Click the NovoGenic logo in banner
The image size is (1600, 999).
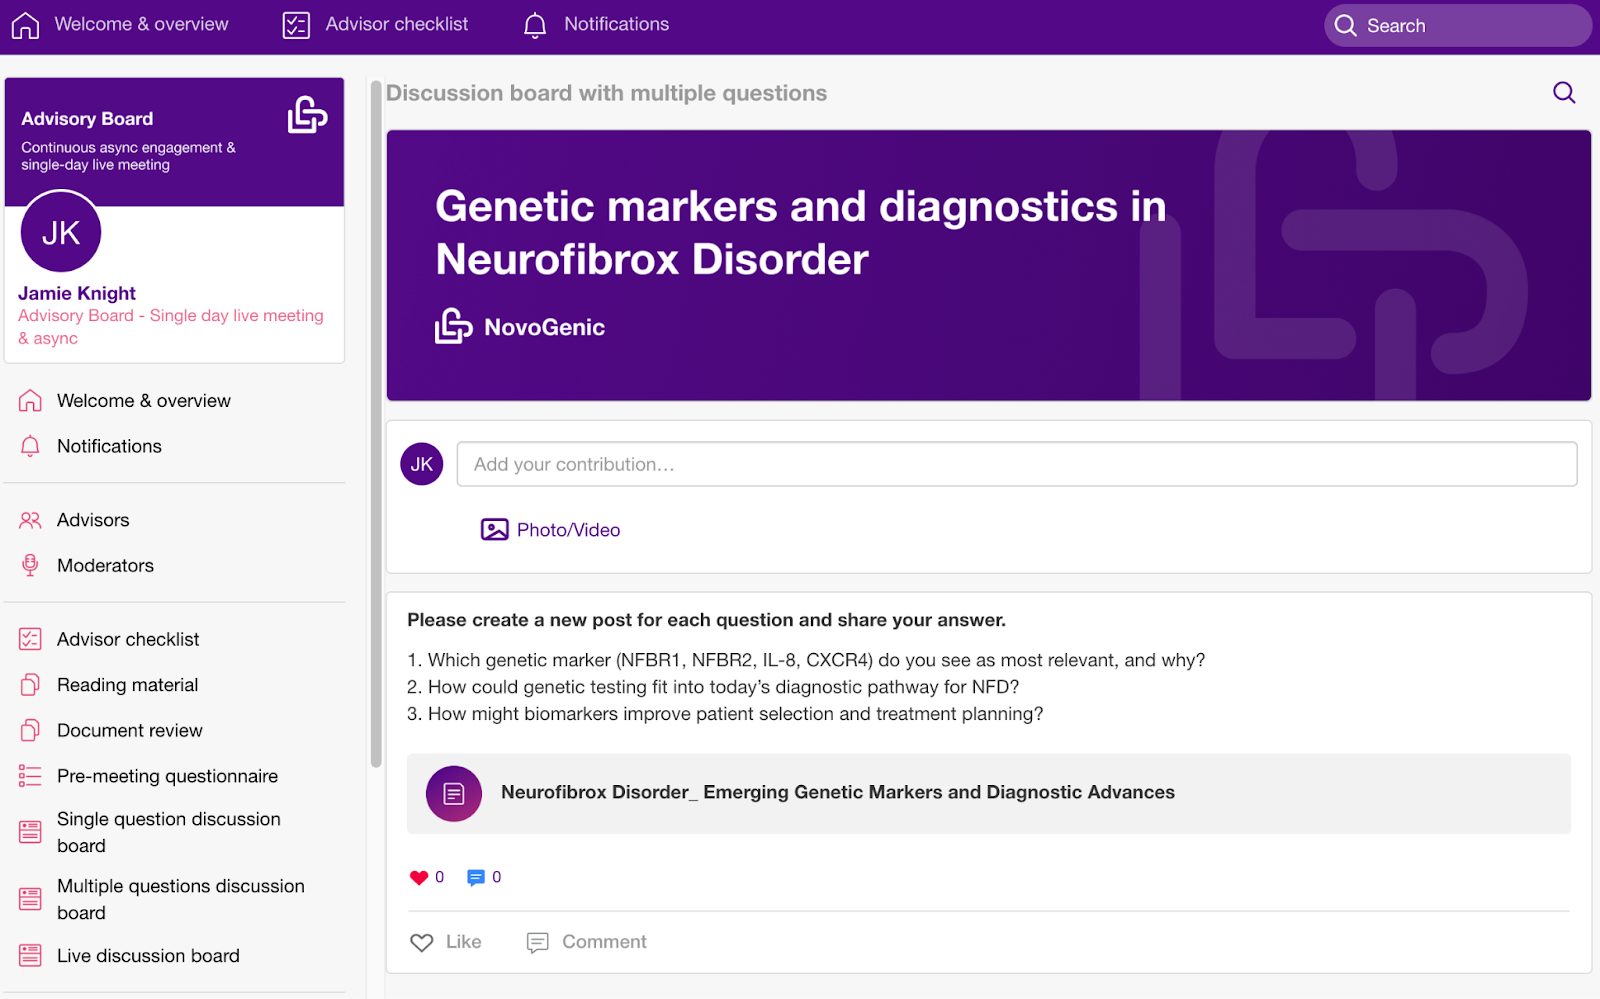520,327
